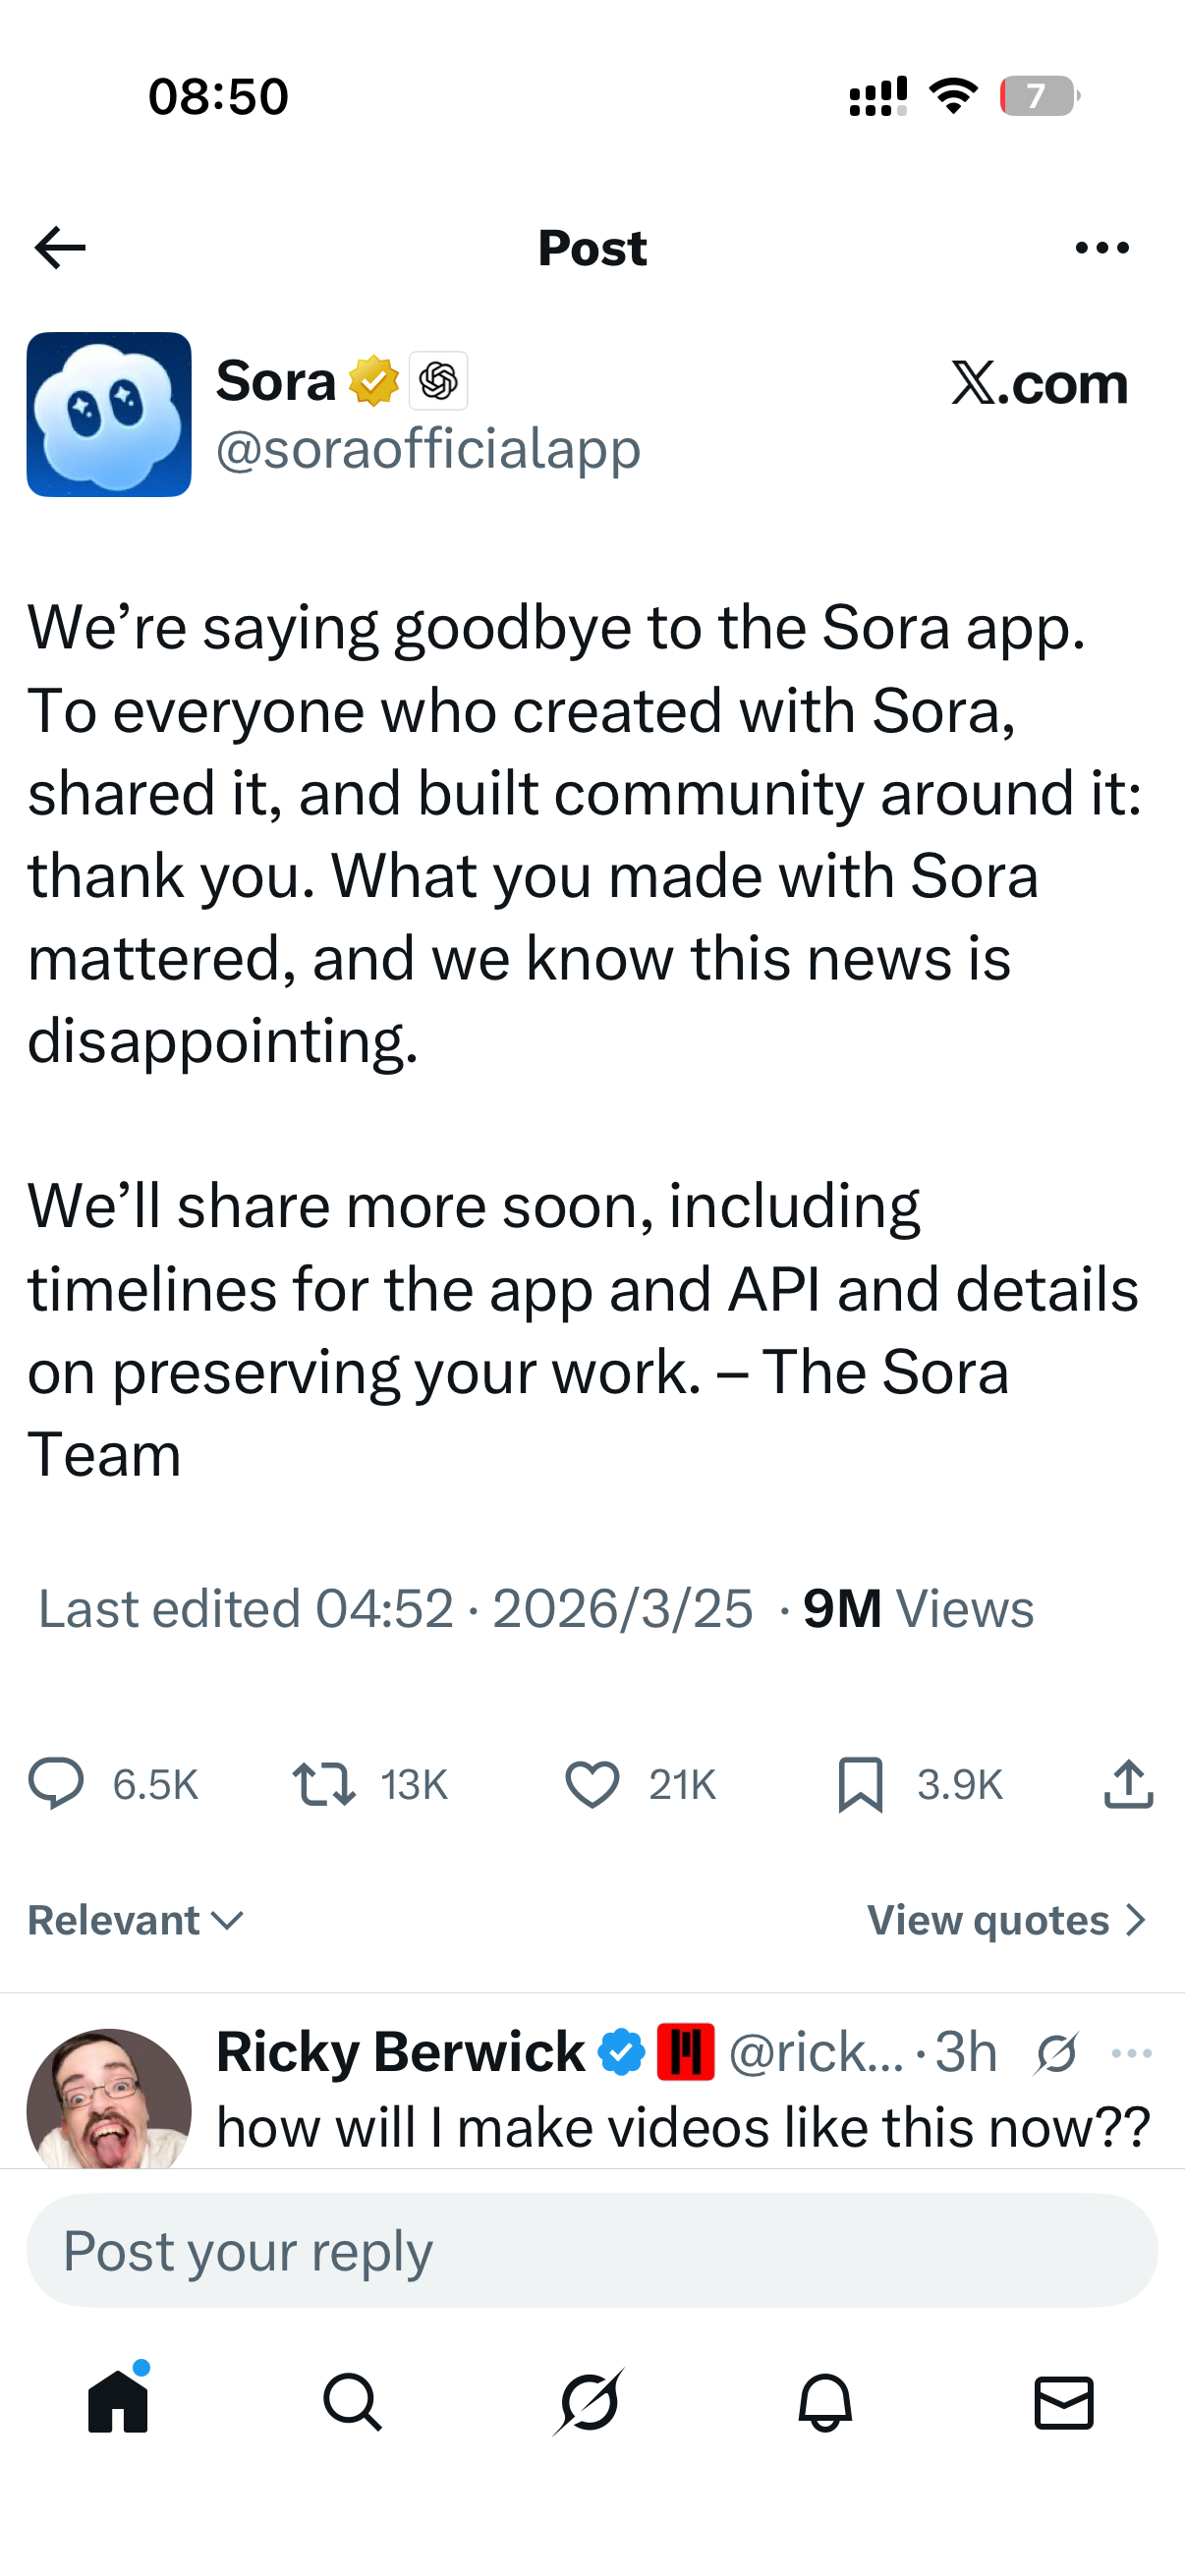Tap the OpenAI affiliation badge
The image size is (1185, 2576).
[x=438, y=381]
